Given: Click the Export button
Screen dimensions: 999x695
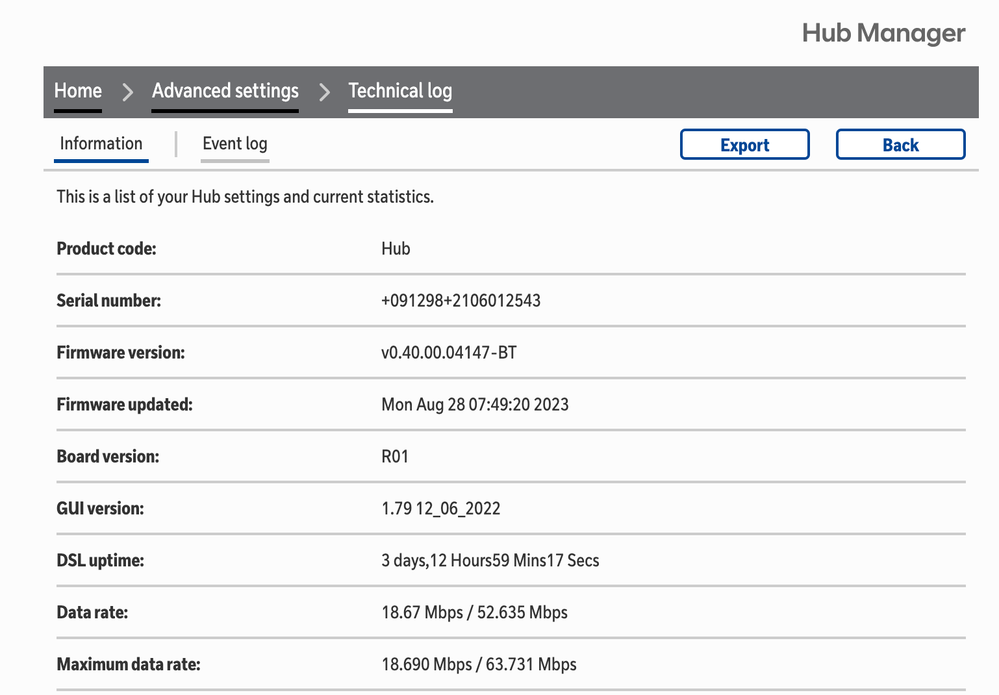Looking at the screenshot, I should click(744, 144).
